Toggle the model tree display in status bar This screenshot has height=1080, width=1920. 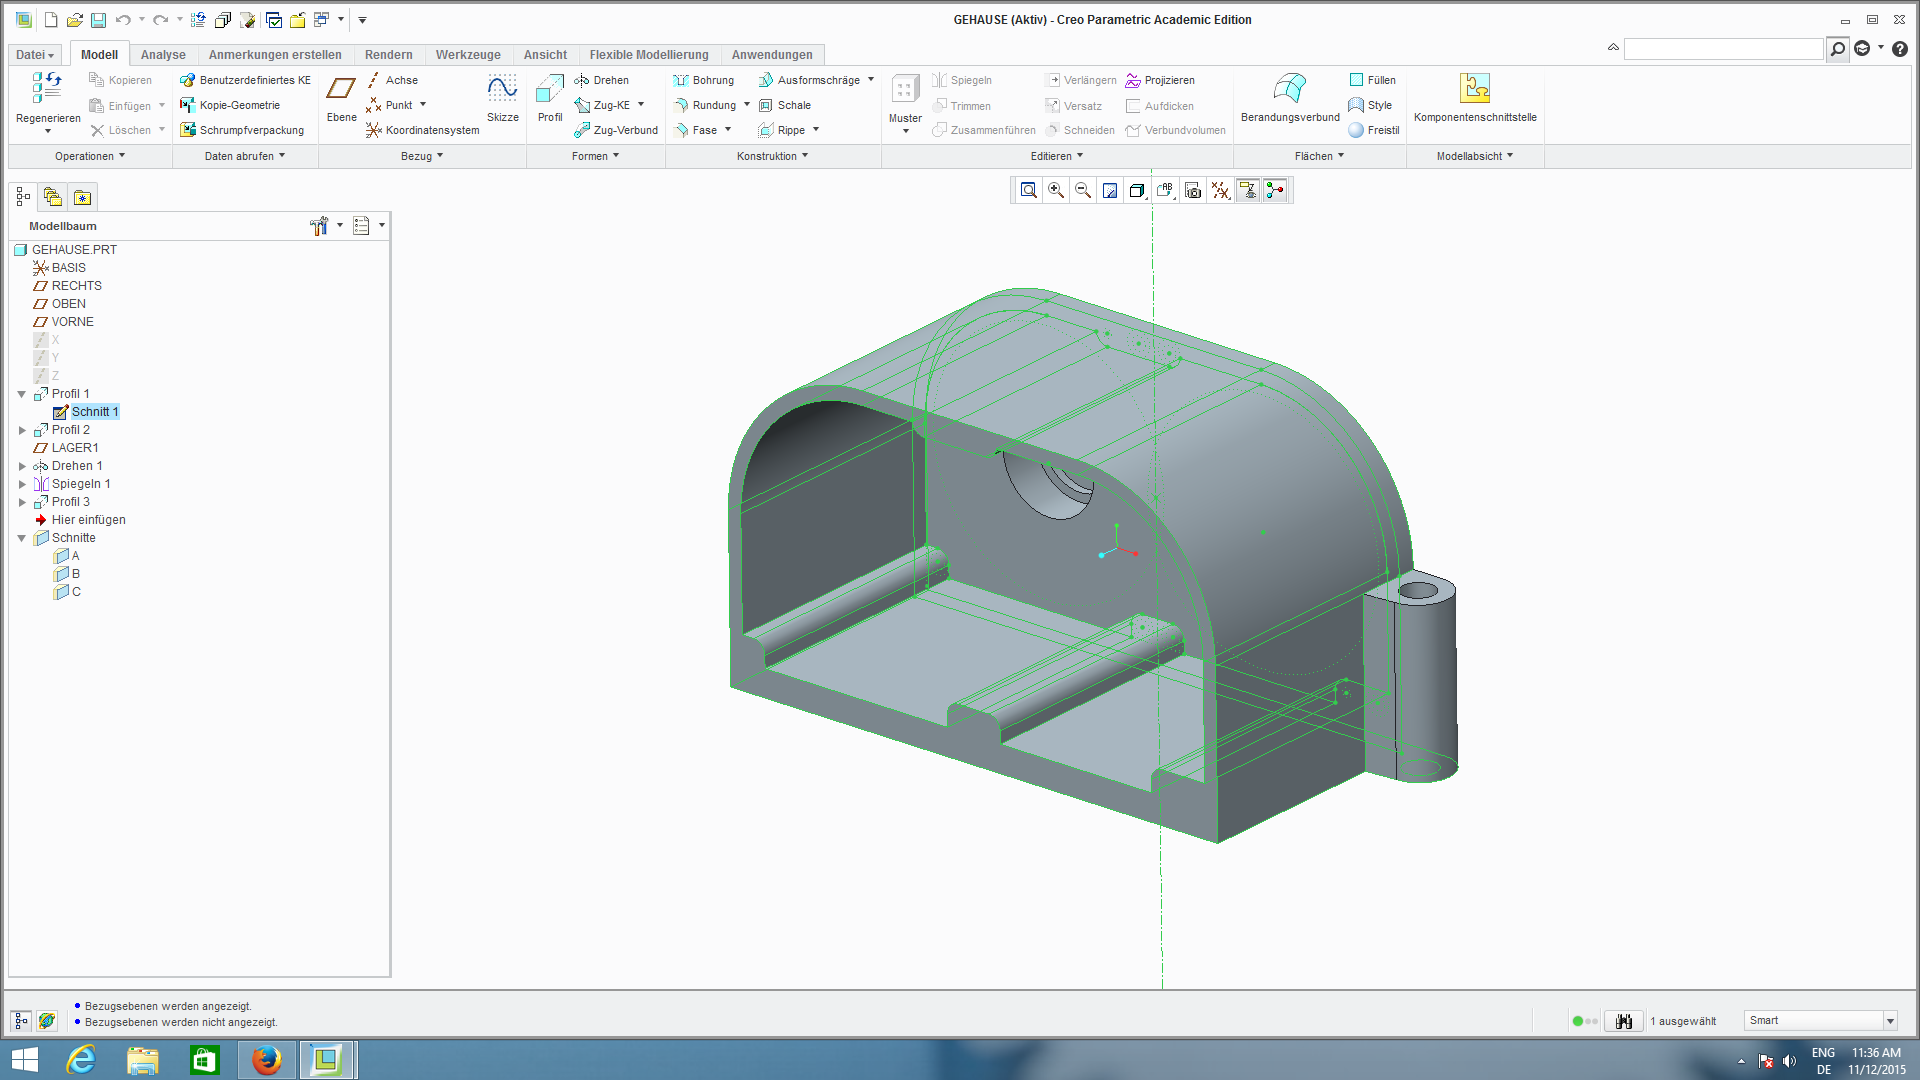coord(21,1021)
